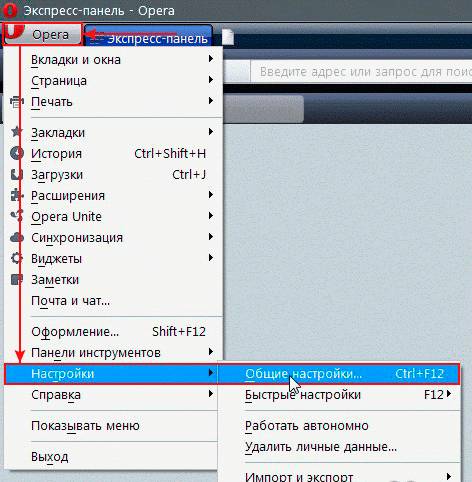Open the Закладки menu entry
The image size is (472, 482).
tap(113, 133)
